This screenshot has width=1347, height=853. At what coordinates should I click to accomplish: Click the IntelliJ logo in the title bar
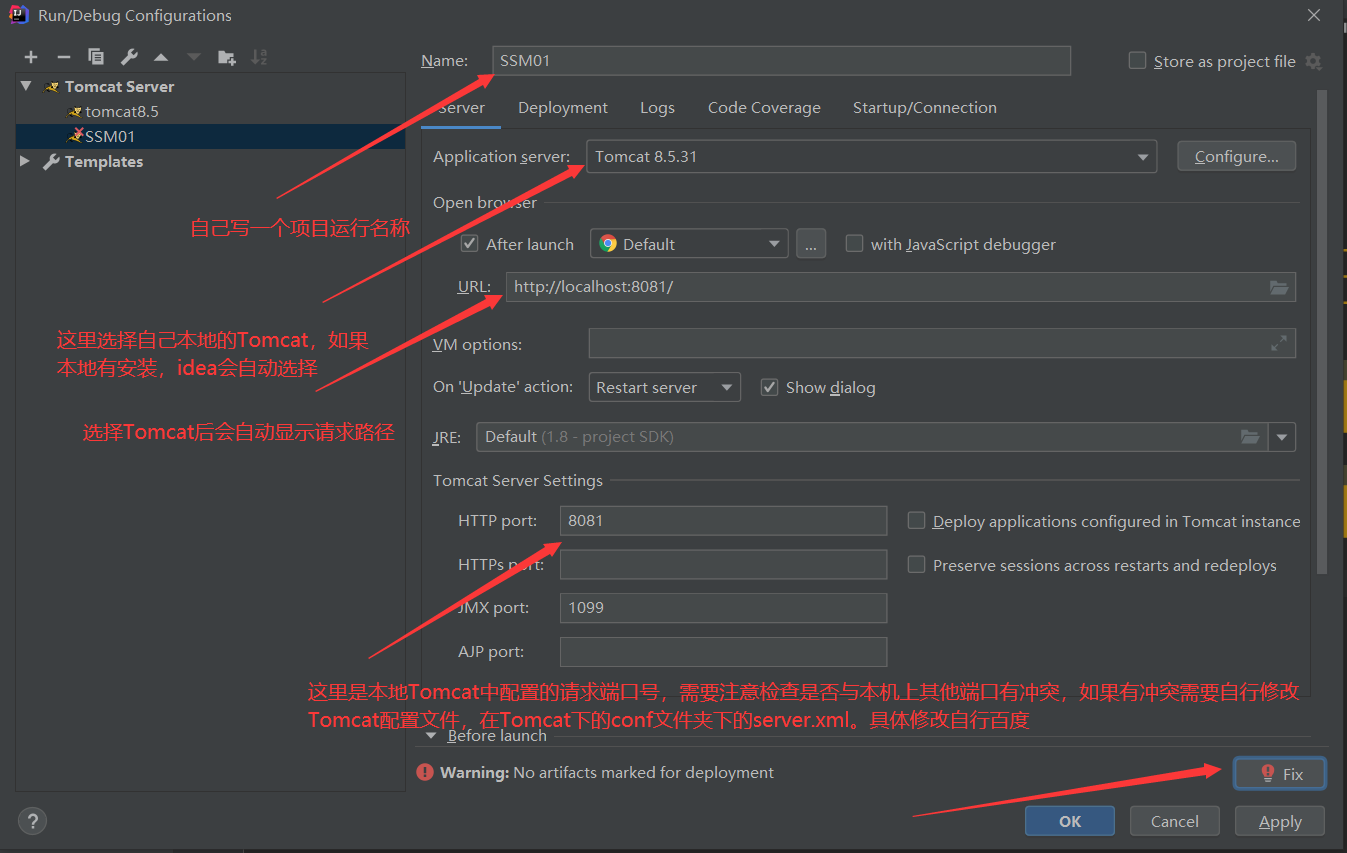tap(18, 15)
